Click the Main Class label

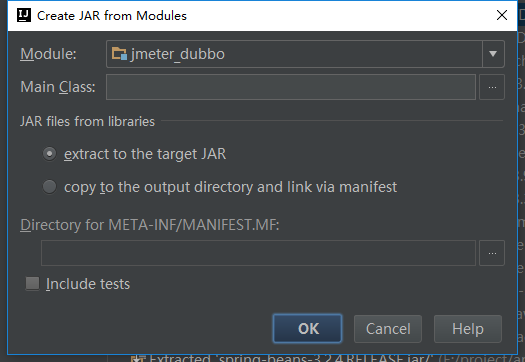(58, 87)
